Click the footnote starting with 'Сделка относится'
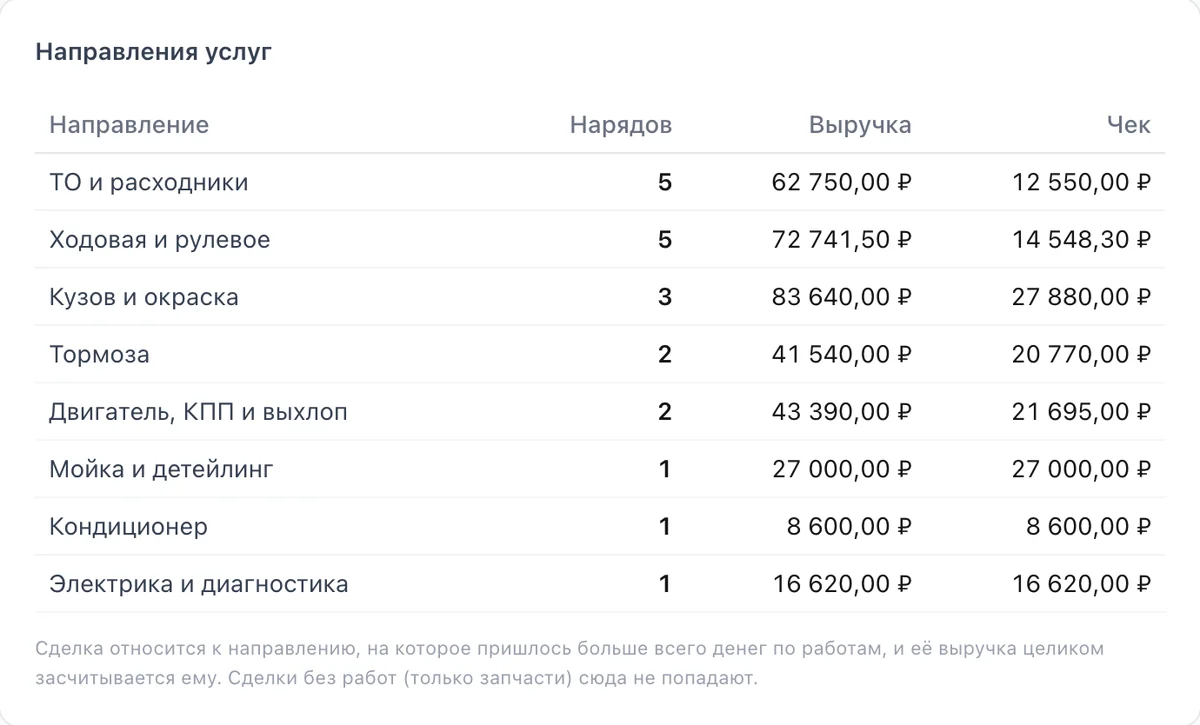The image size is (1200, 725). [x=570, y=664]
